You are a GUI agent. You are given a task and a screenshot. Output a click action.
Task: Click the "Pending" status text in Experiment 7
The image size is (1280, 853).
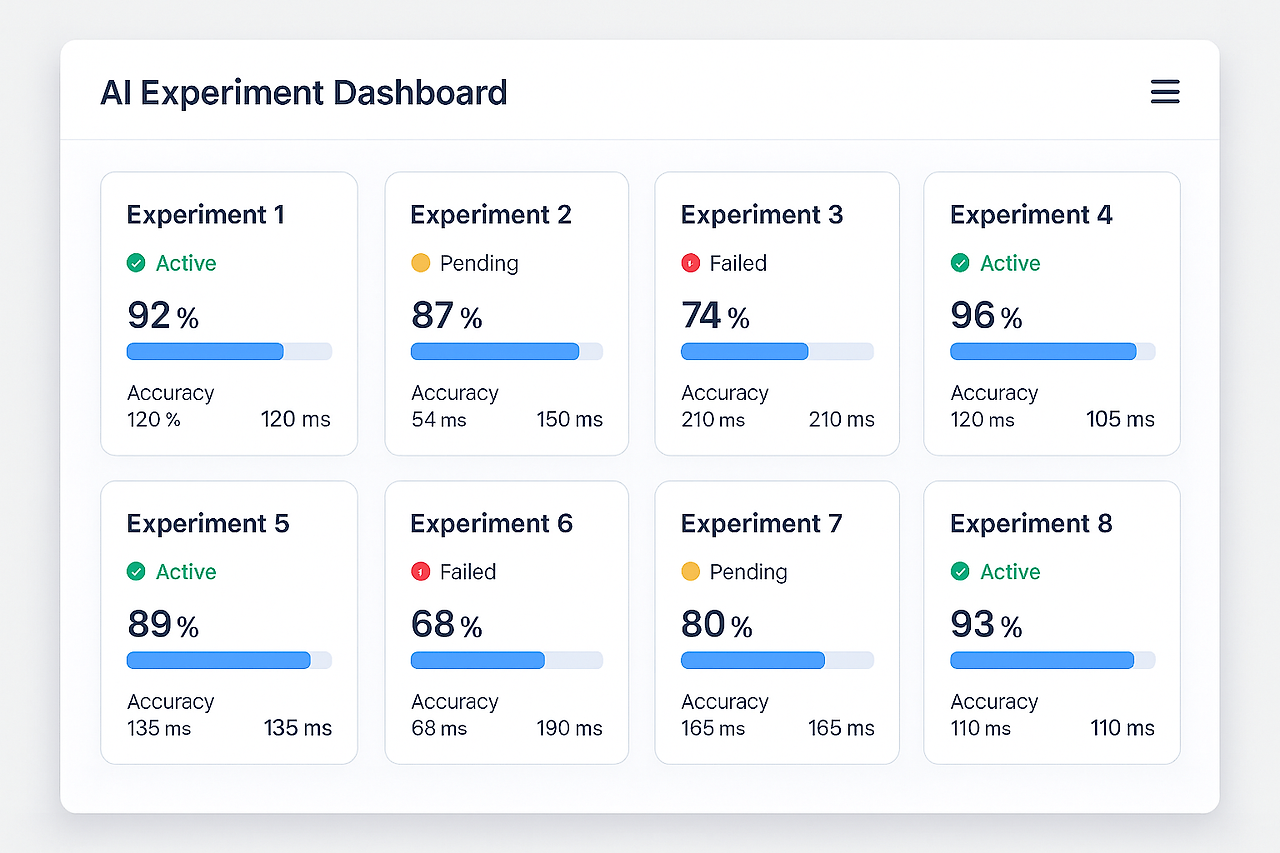coord(748,572)
